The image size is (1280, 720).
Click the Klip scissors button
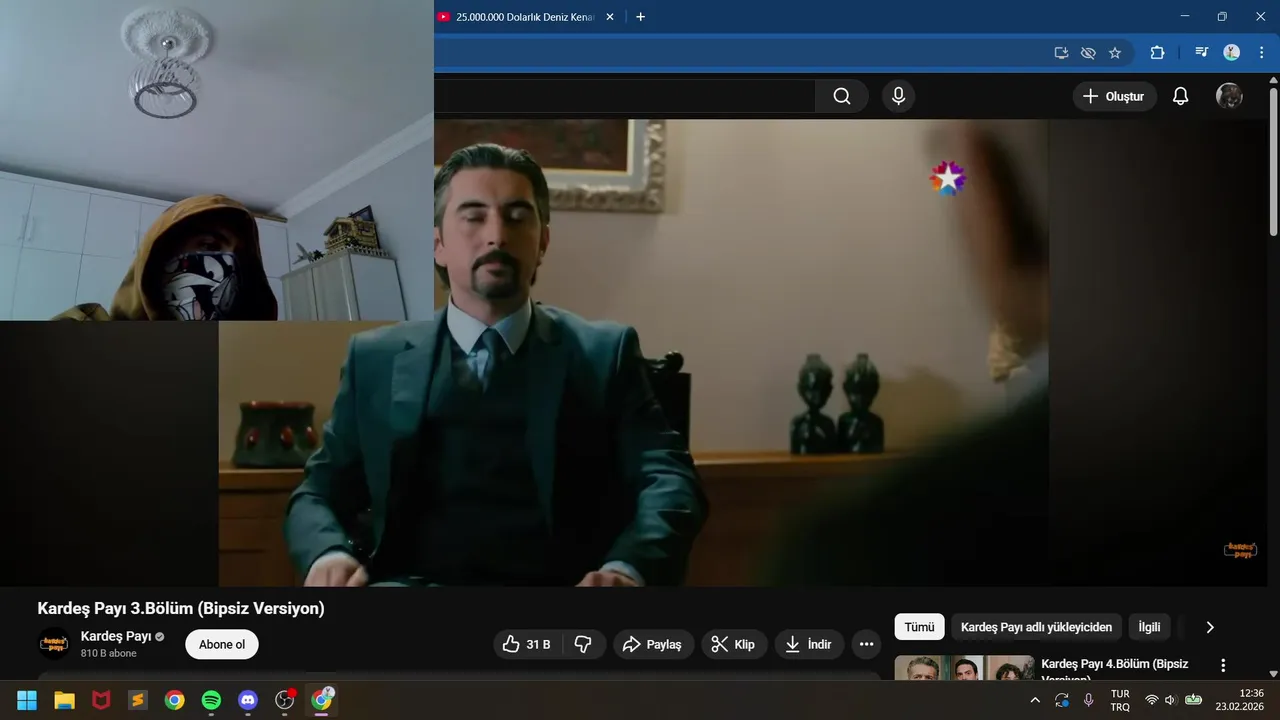pyautogui.click(x=734, y=644)
